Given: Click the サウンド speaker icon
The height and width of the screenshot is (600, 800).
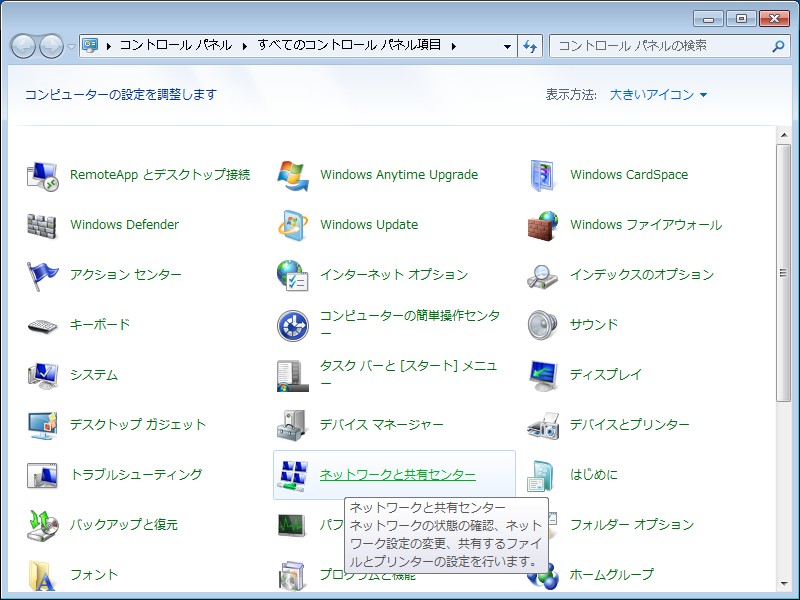Looking at the screenshot, I should tap(543, 325).
